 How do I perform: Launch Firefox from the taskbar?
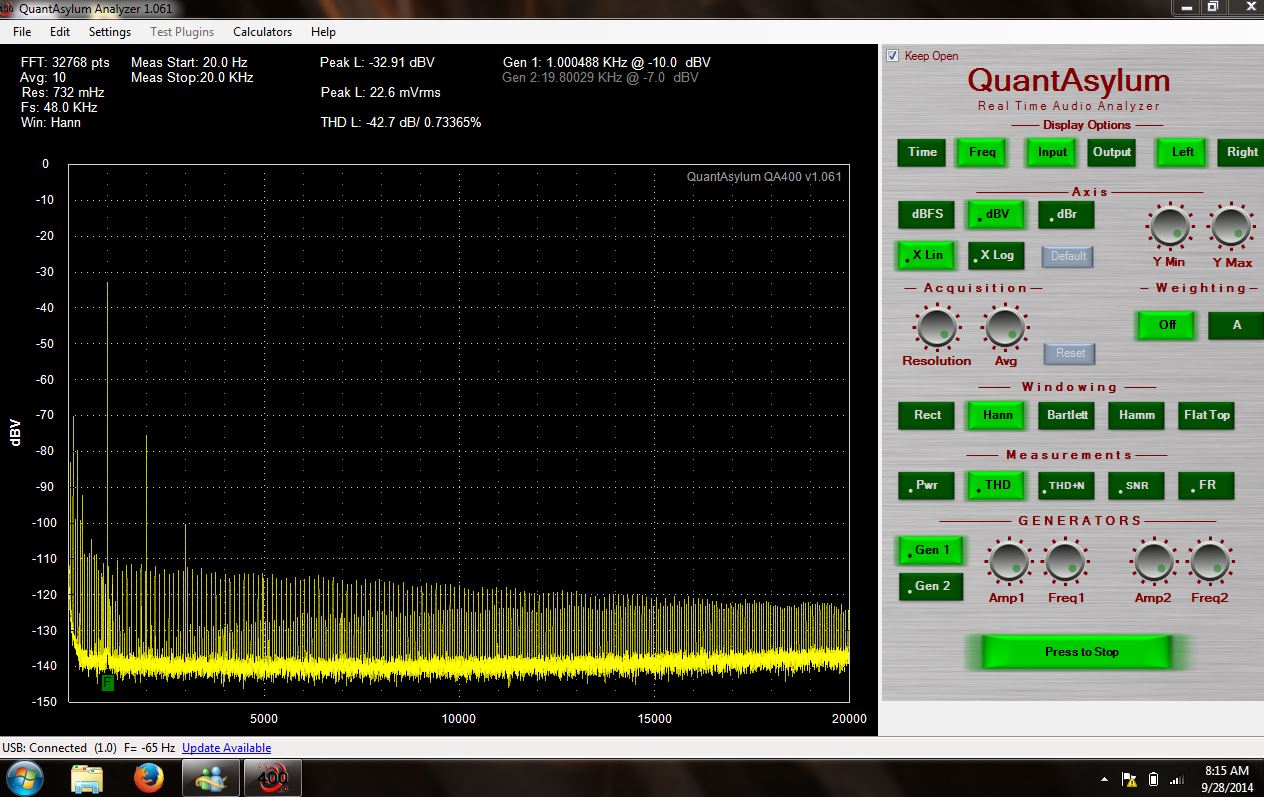[x=148, y=777]
